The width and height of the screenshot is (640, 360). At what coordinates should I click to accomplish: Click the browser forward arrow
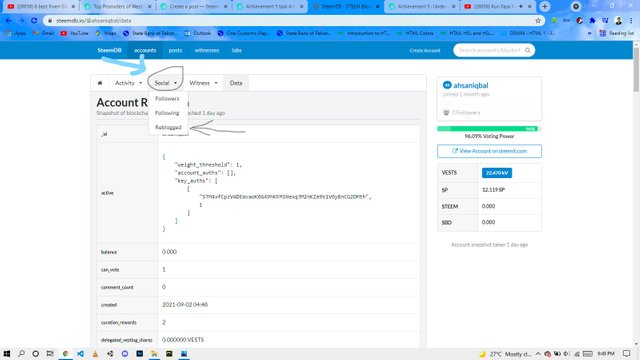[21, 20]
